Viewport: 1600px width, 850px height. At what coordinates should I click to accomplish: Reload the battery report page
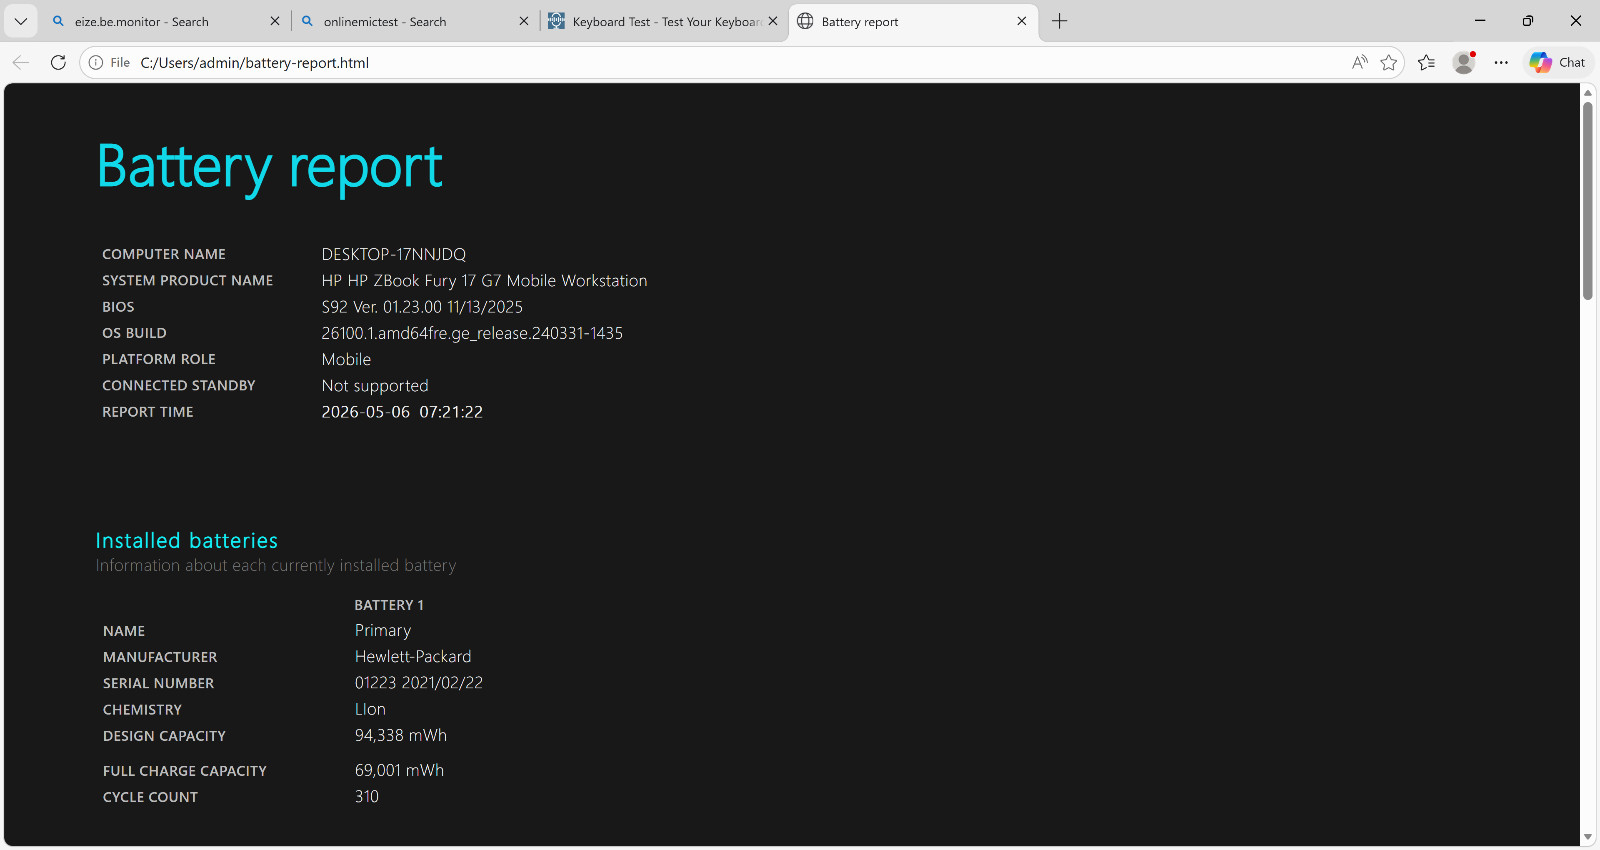point(58,62)
